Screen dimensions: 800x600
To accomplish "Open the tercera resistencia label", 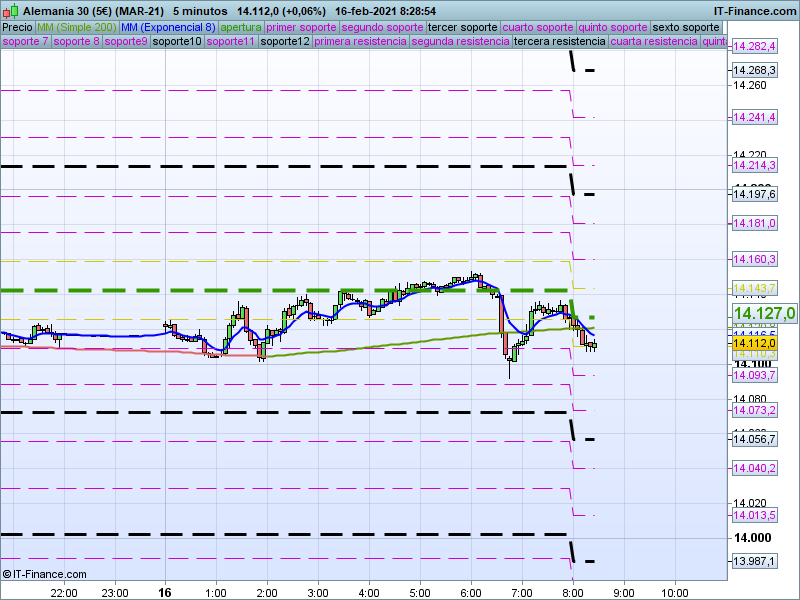I will click(559, 41).
